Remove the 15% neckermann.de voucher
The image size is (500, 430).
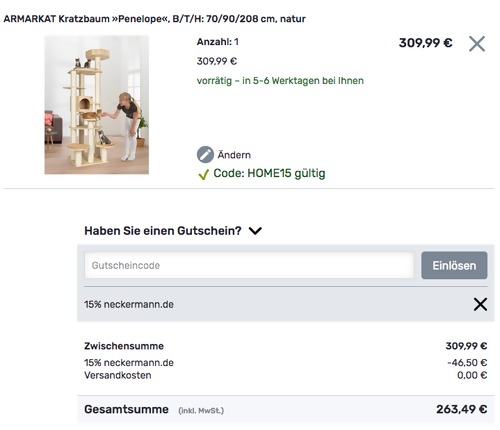click(x=480, y=304)
